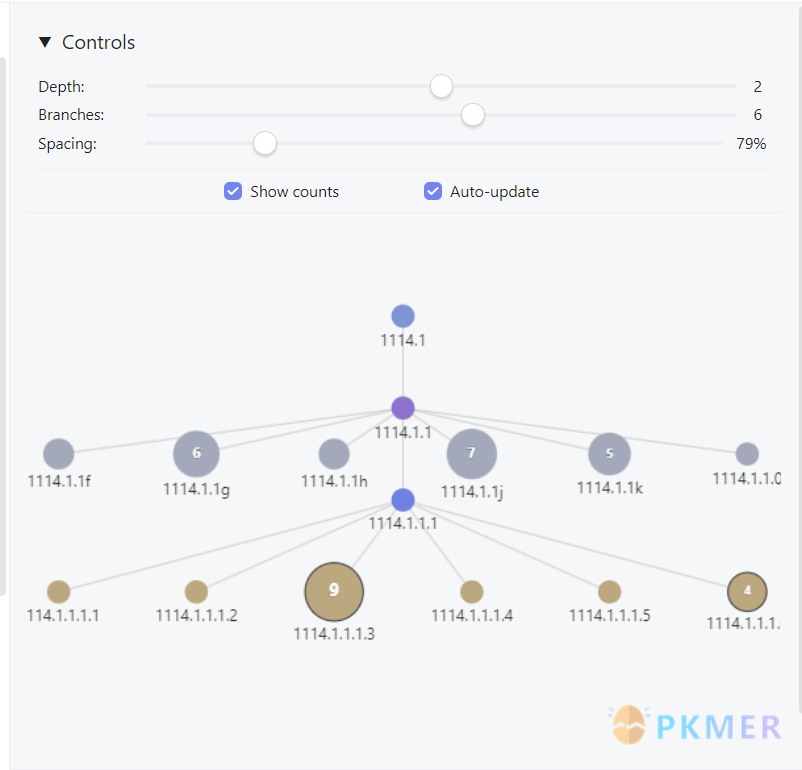Disable the Auto-update checkbox
Screen dimensions: 802x770
[x=433, y=191]
